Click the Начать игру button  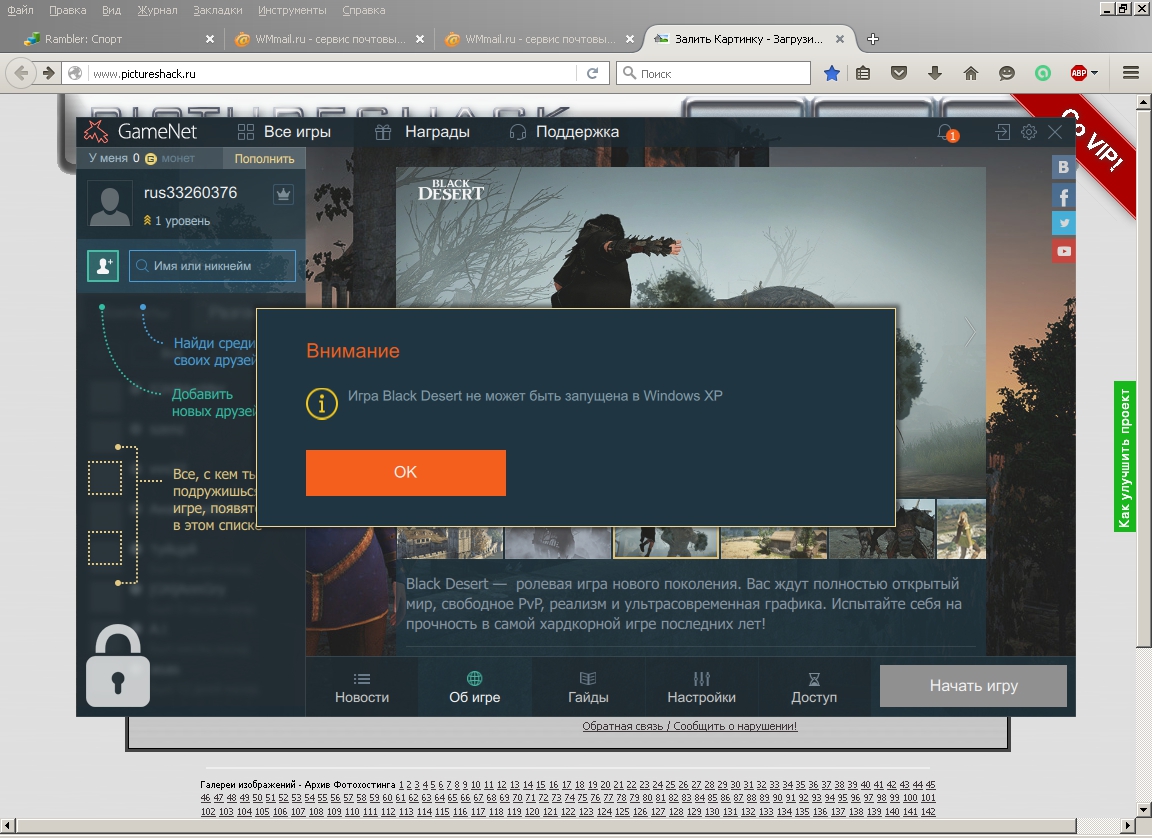pyautogui.click(x=973, y=686)
